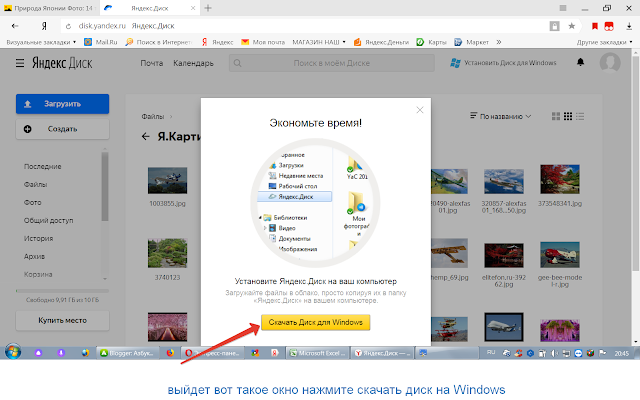
Task: Open Mail.Ru bookmark
Action: [x=100, y=42]
